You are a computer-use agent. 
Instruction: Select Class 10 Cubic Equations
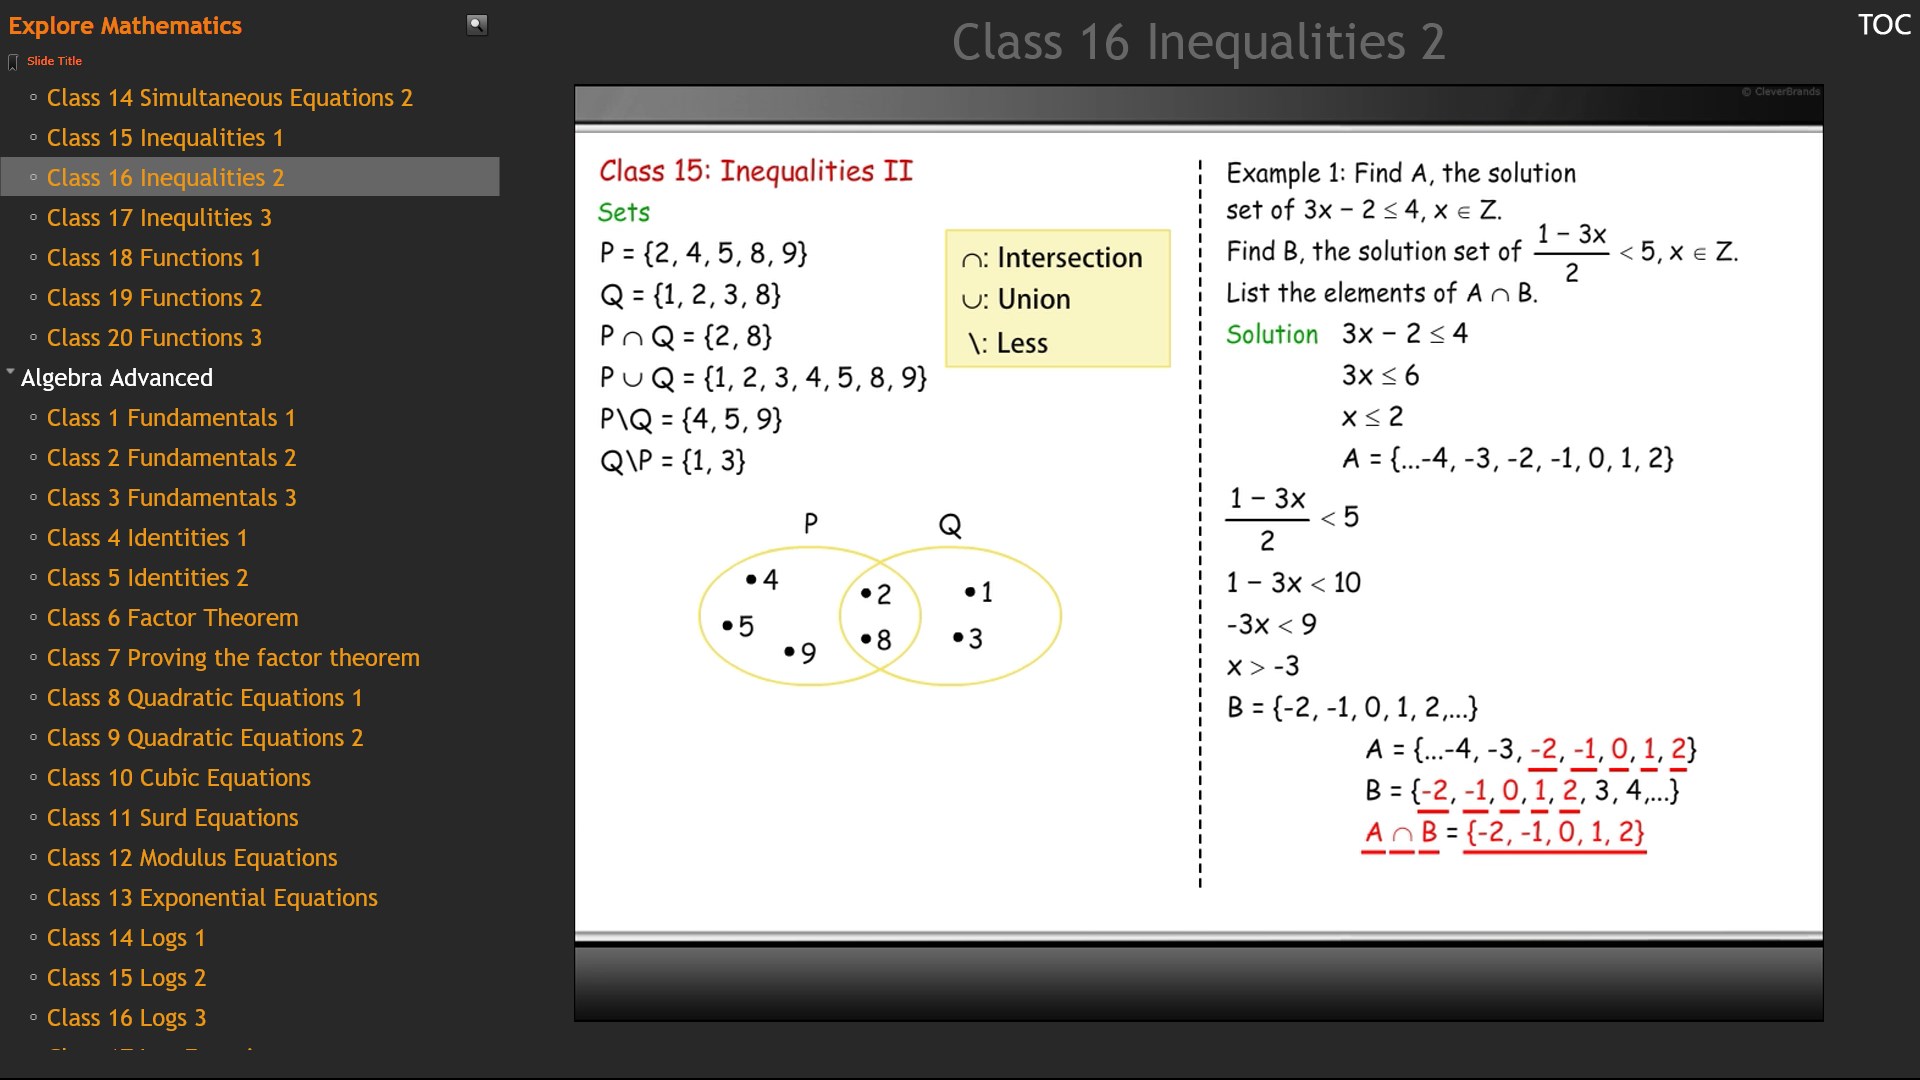point(178,778)
